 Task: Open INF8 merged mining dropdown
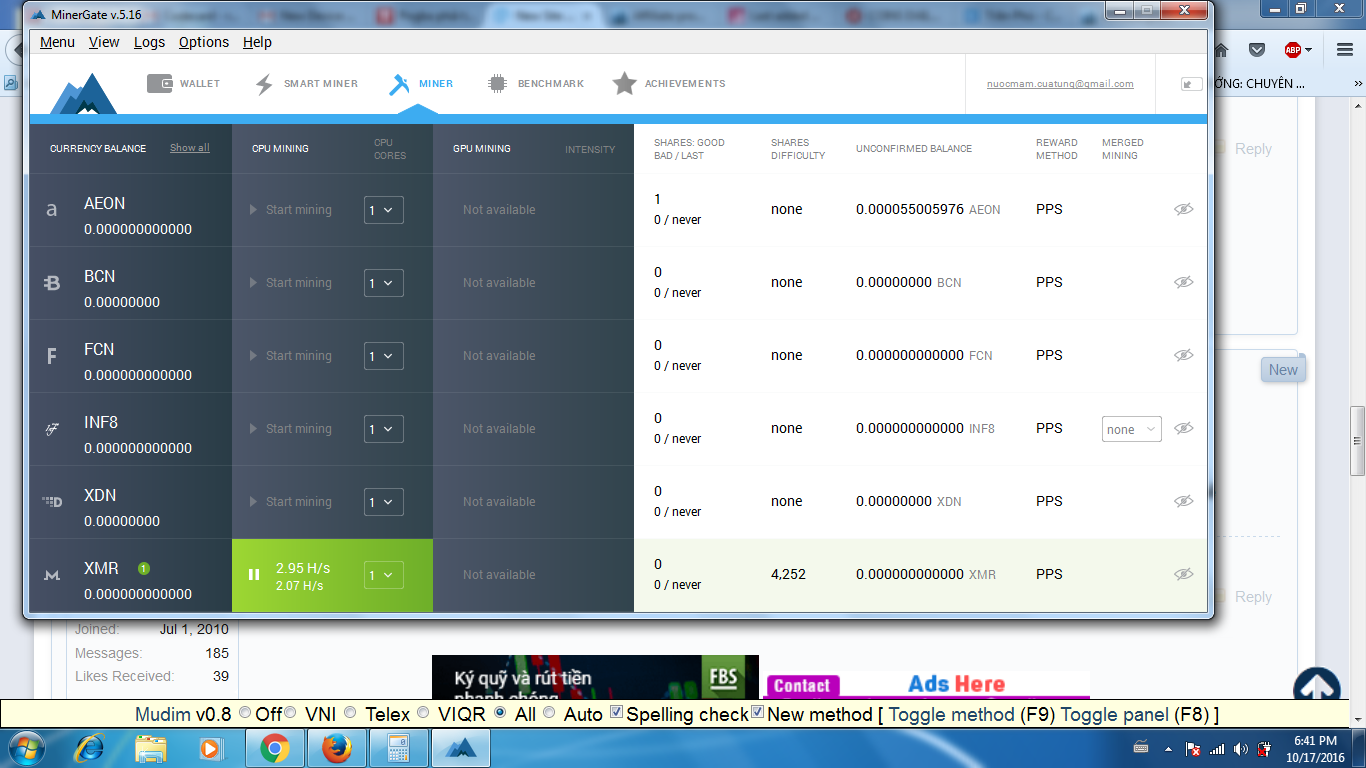1132,429
